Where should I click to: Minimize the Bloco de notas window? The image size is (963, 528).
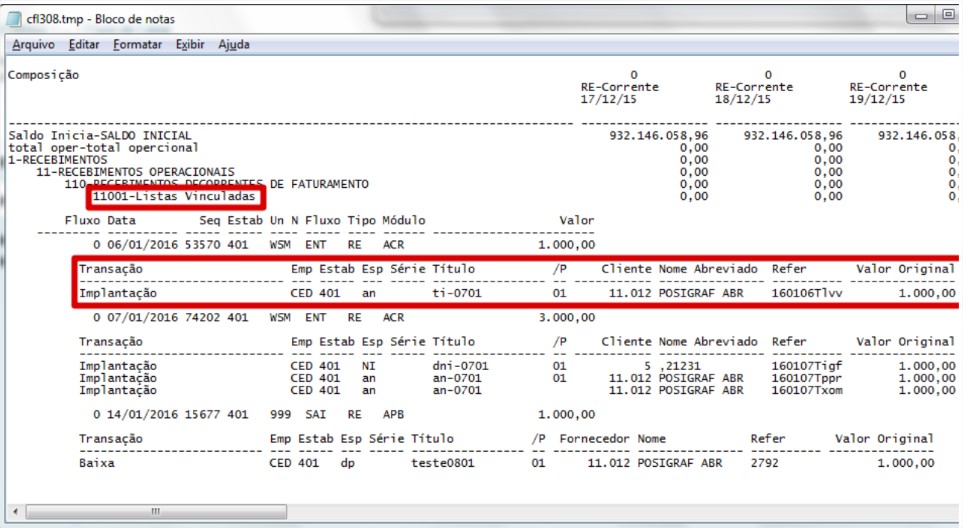point(921,15)
